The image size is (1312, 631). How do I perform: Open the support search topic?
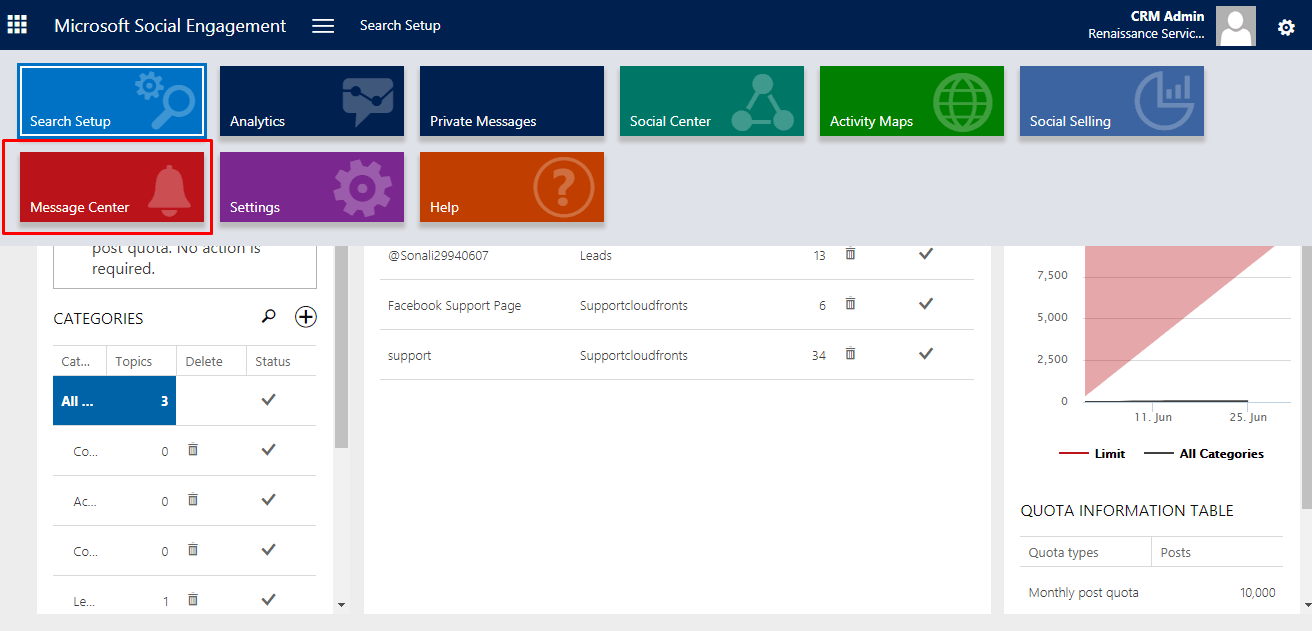click(x=409, y=355)
